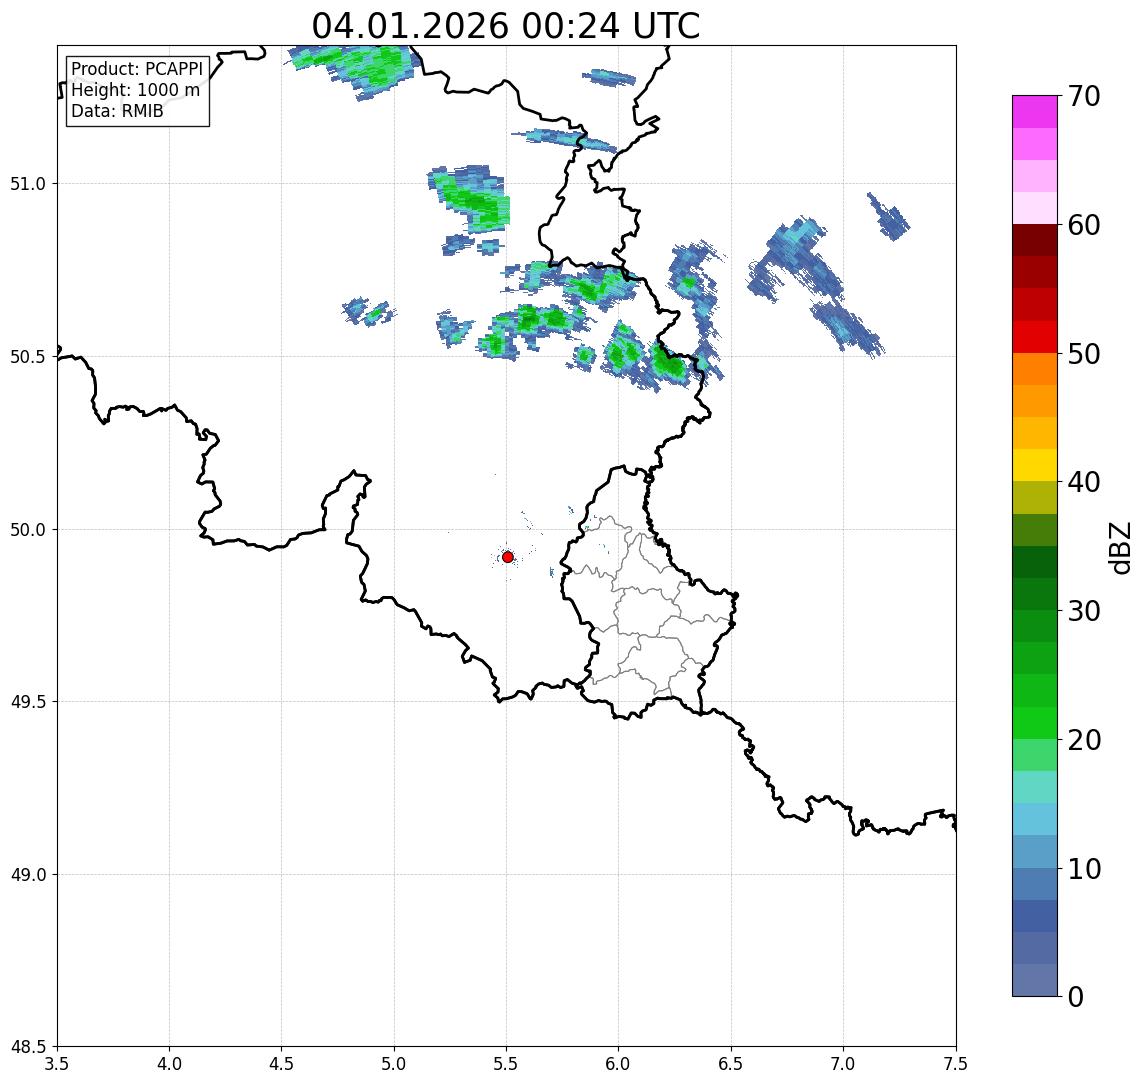Click longitude axis label 7.5
Viewport: 1145px width, 1084px height.
click(956, 1064)
